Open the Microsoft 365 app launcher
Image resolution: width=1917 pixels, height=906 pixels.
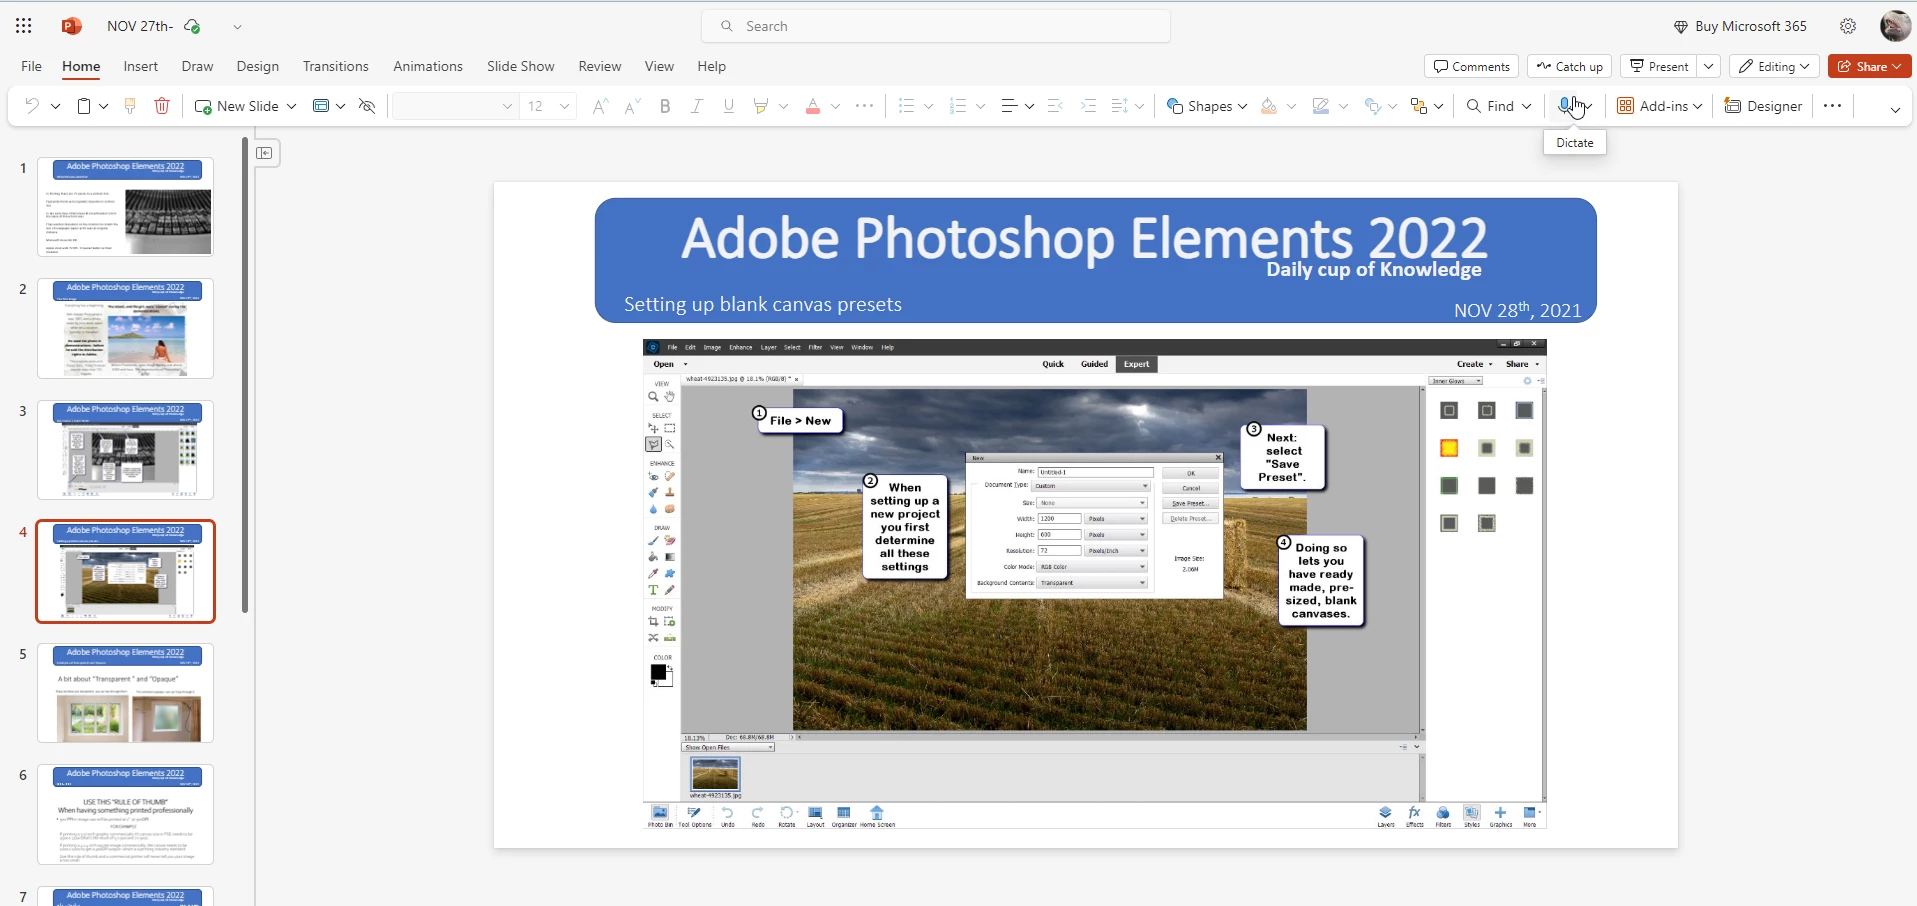pos(24,26)
